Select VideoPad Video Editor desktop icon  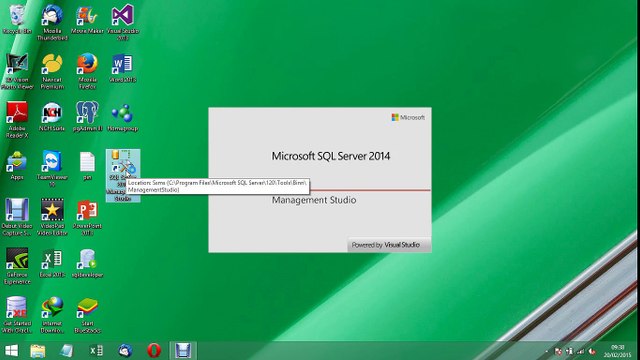pyautogui.click(x=52, y=217)
